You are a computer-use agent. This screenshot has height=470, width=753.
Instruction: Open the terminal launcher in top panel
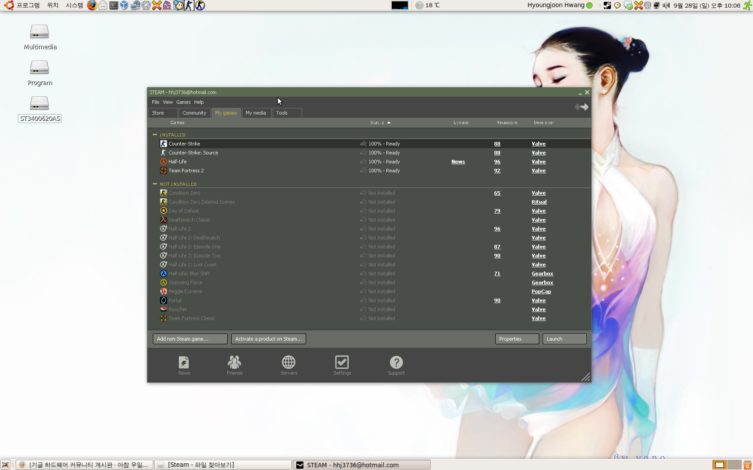(x=113, y=5)
